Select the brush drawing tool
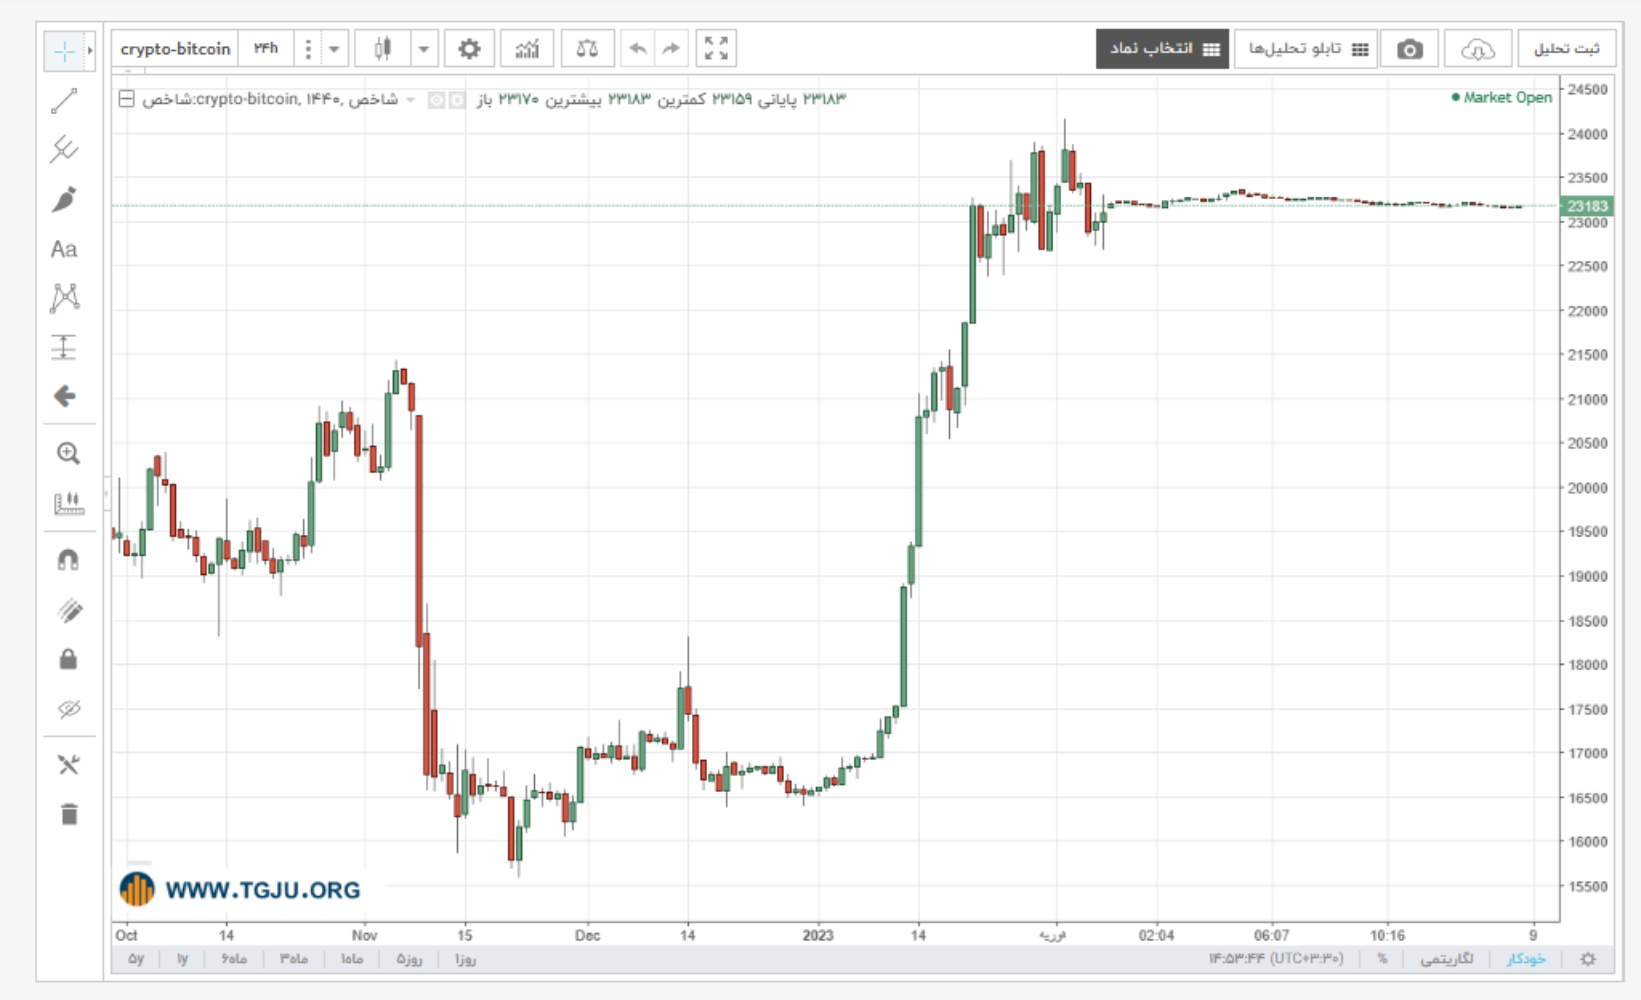This screenshot has width=1641, height=1000. click(x=64, y=199)
